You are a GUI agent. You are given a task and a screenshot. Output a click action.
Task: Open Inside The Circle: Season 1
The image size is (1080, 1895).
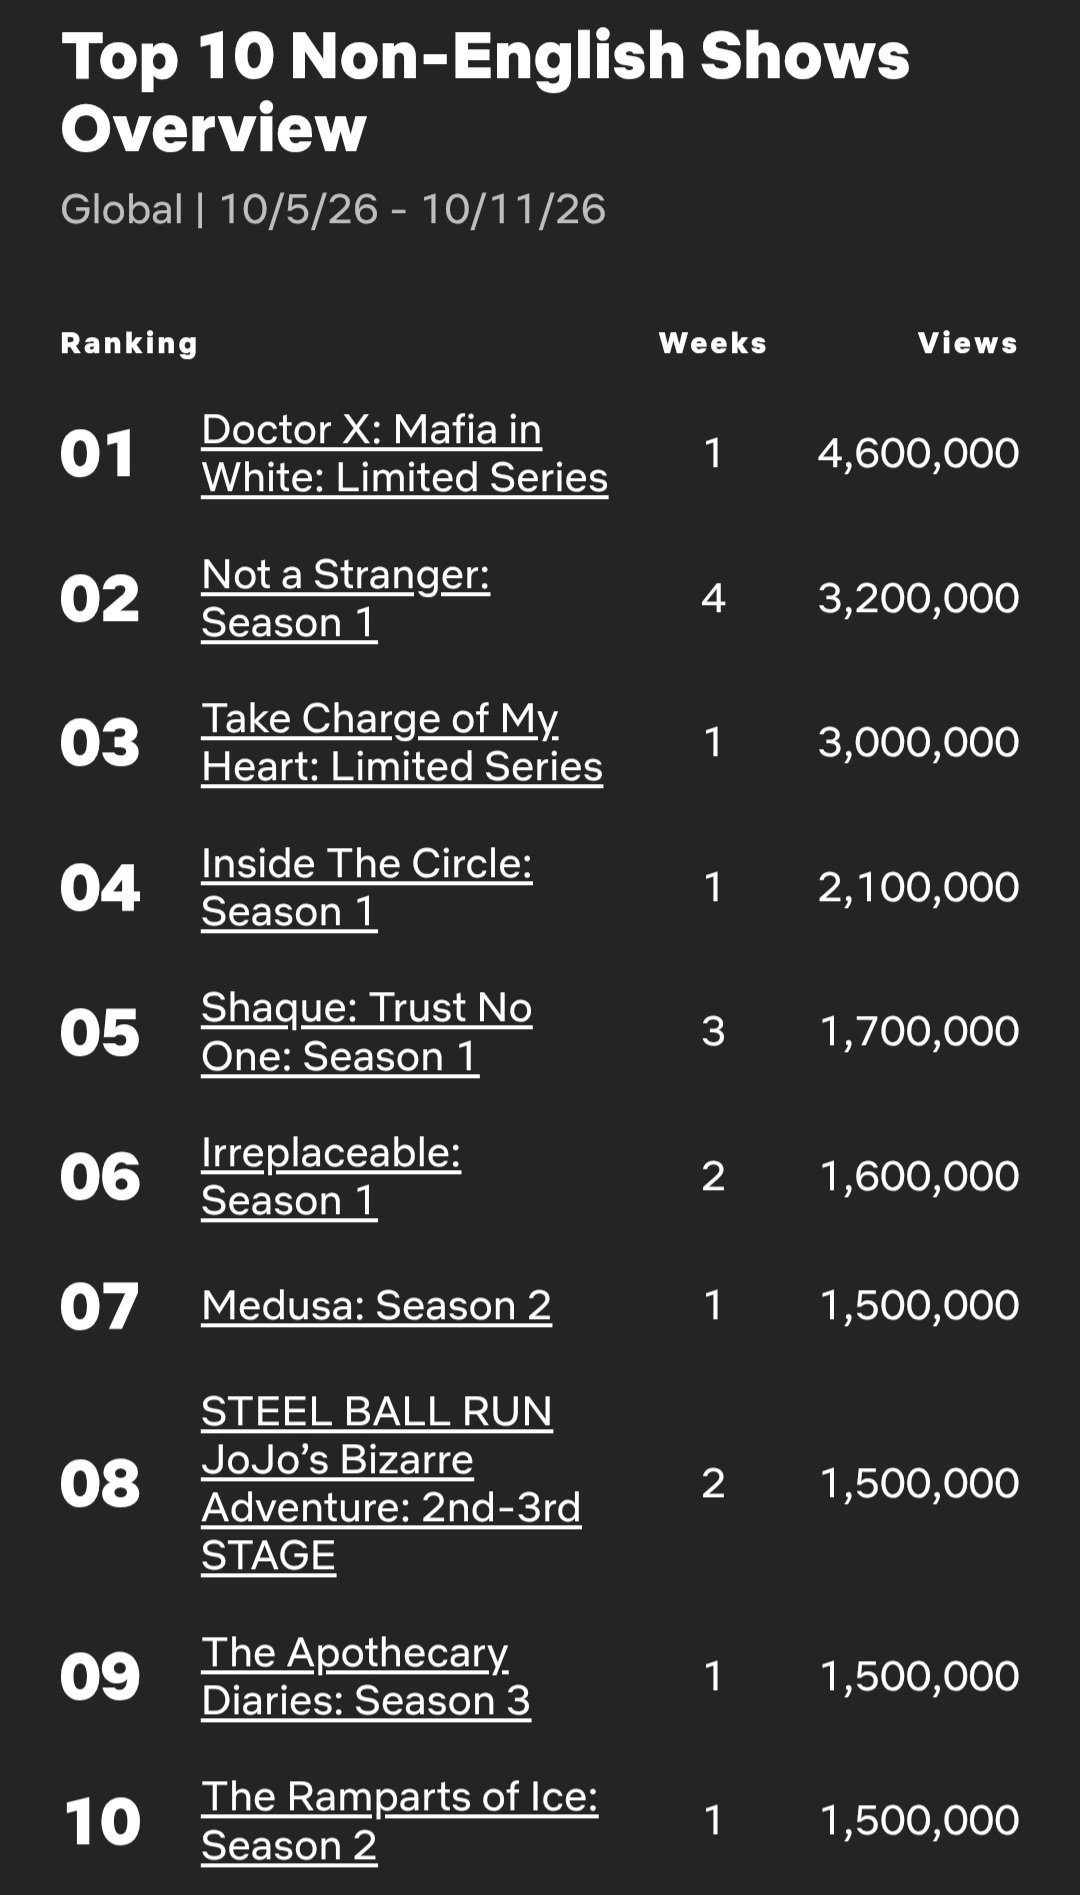pyautogui.click(x=366, y=887)
